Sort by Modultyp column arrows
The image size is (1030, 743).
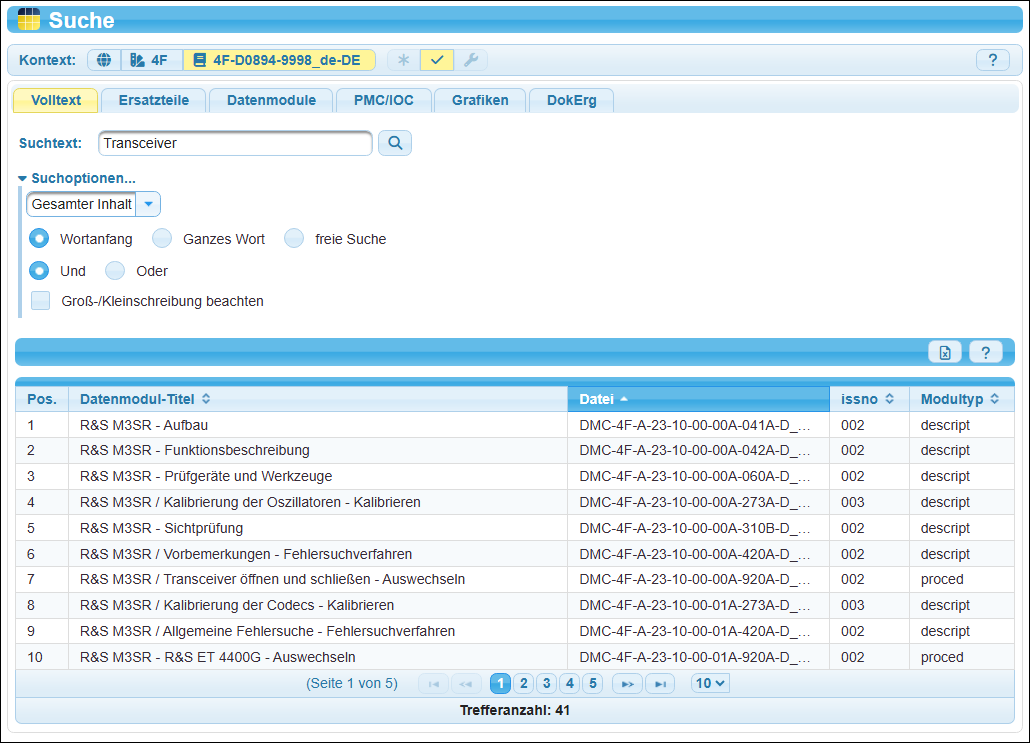[995, 399]
